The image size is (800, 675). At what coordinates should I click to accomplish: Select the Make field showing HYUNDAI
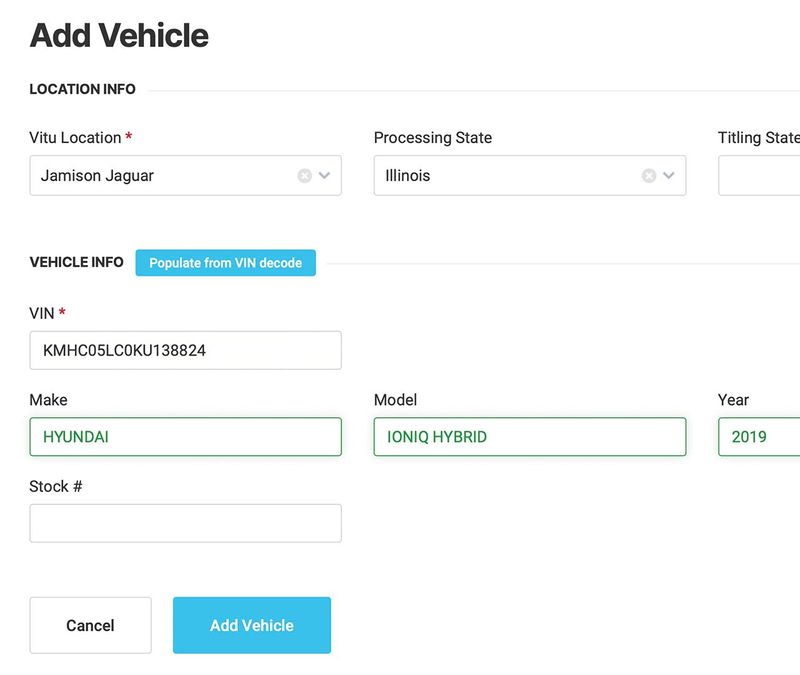[x=186, y=437]
